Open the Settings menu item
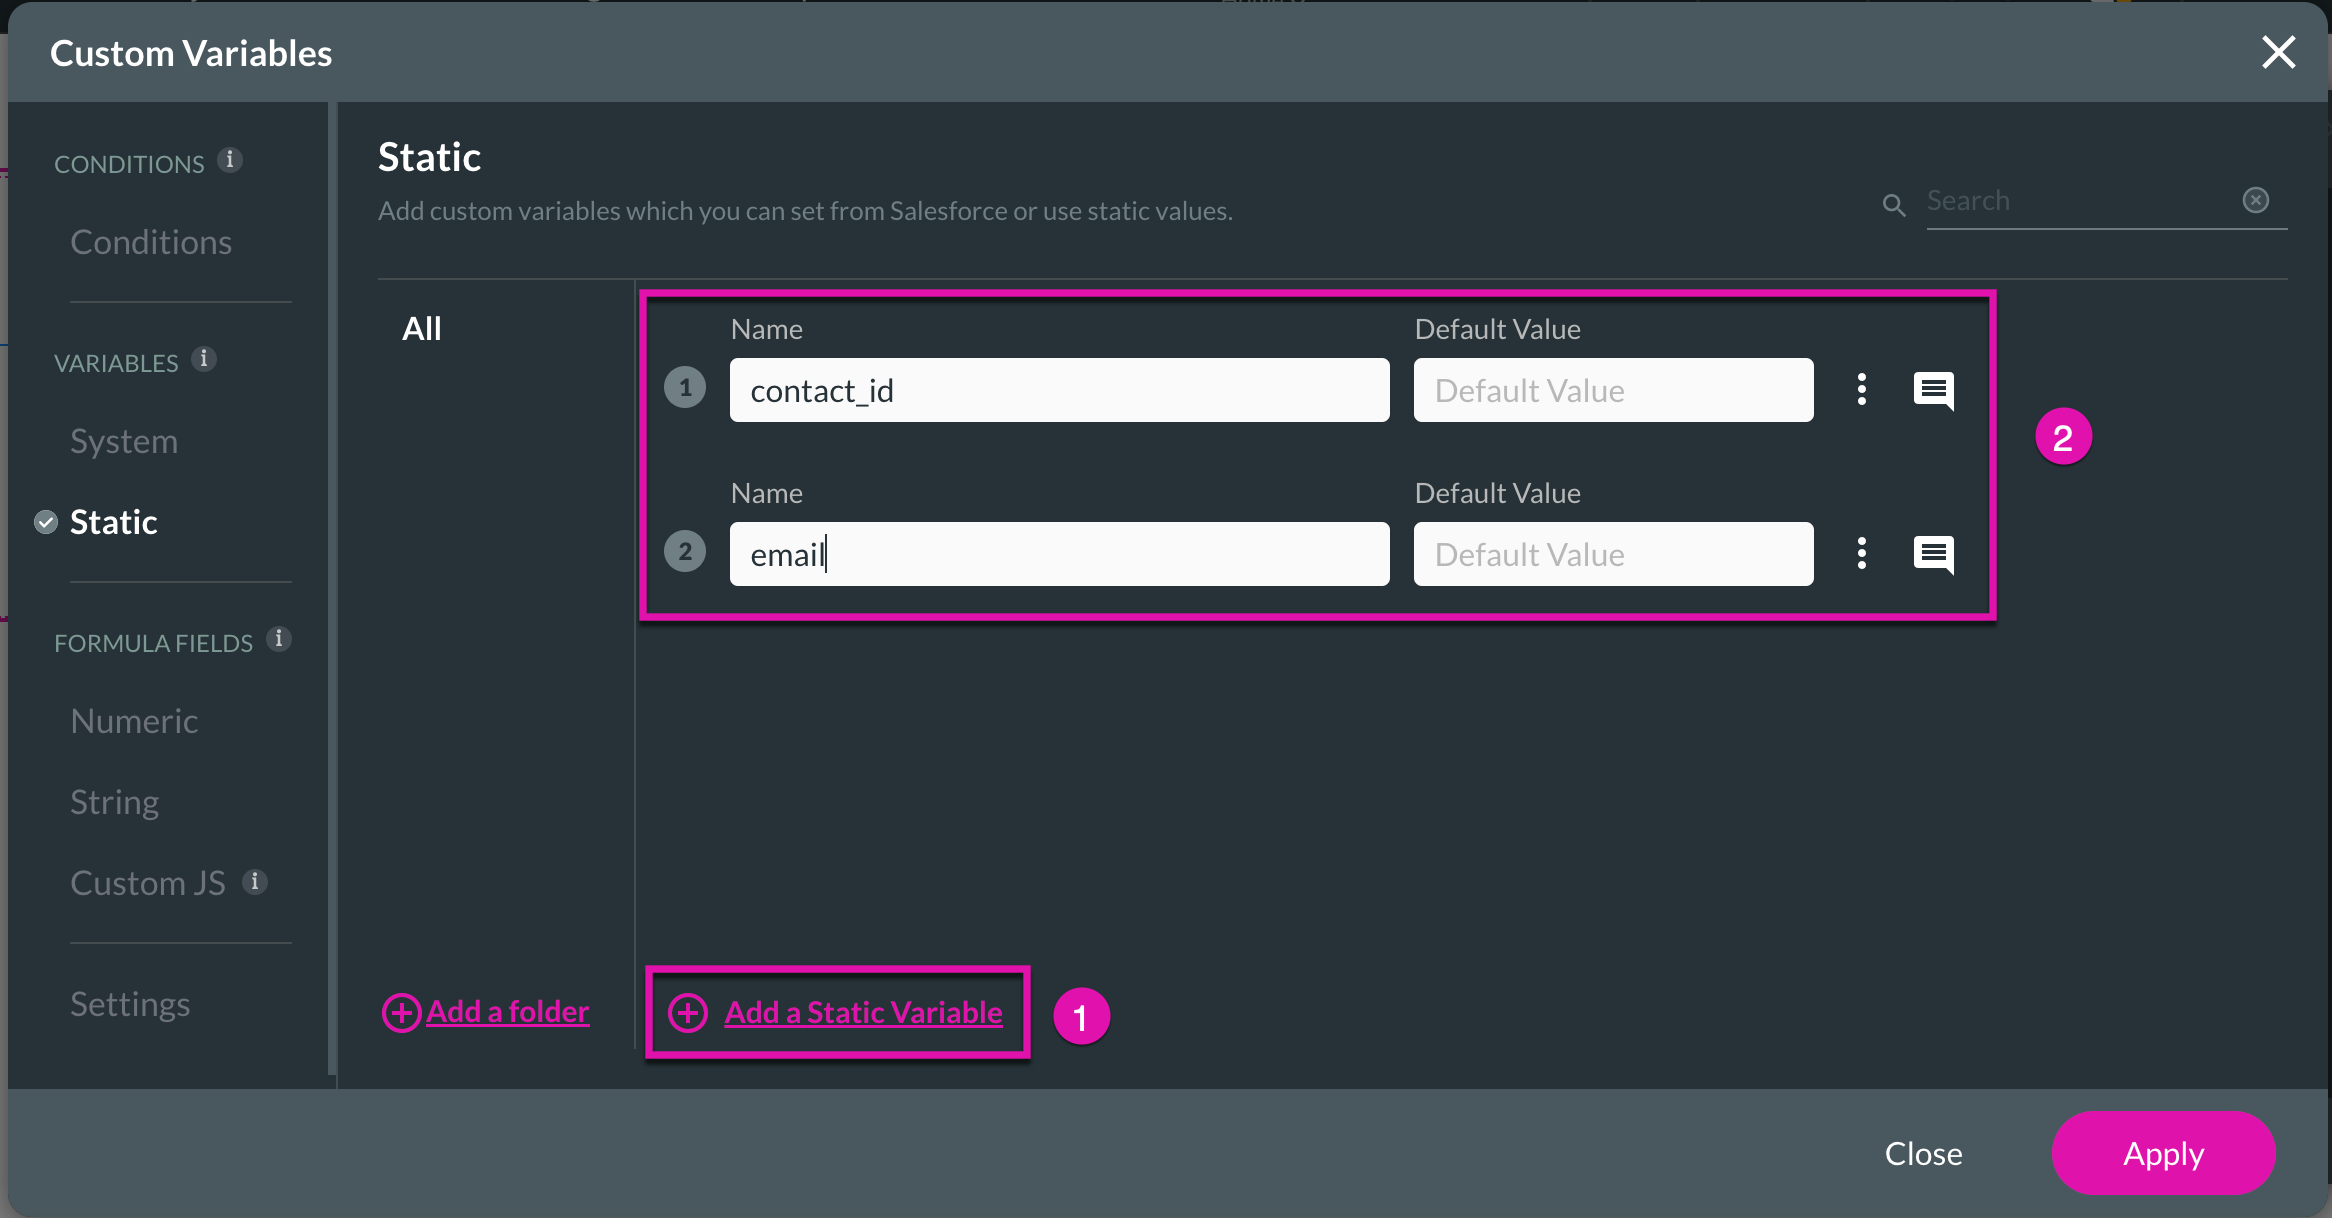 [x=131, y=1002]
